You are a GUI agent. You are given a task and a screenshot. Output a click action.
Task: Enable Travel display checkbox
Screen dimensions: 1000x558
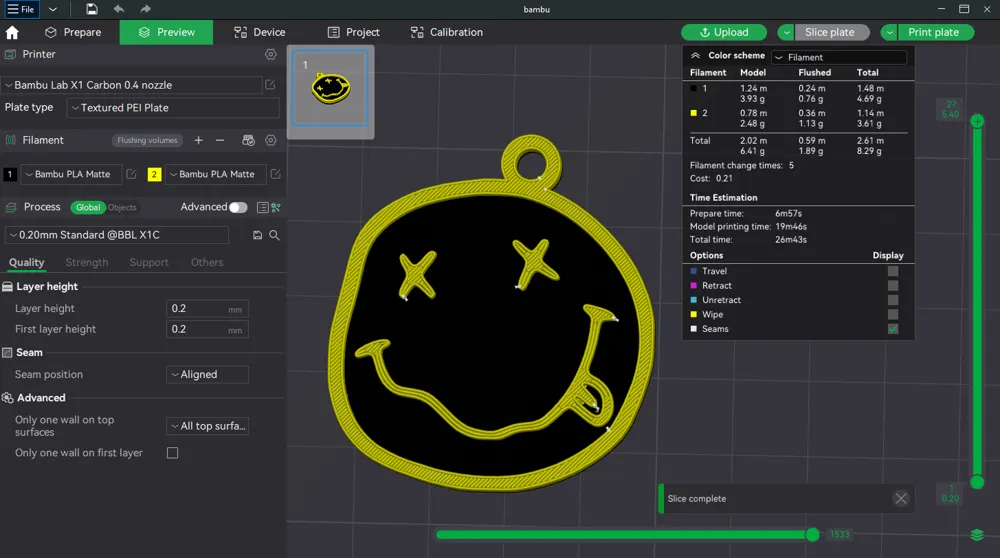point(893,271)
